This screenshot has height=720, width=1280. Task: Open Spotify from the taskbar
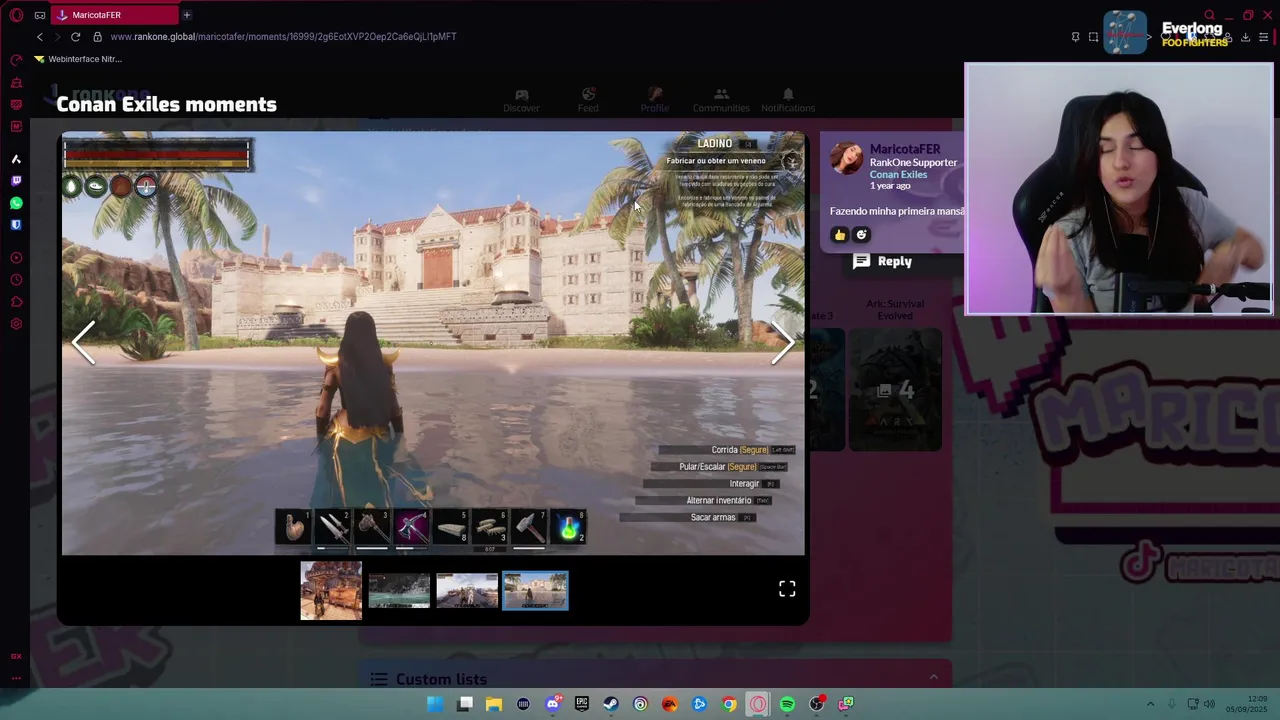click(x=787, y=704)
